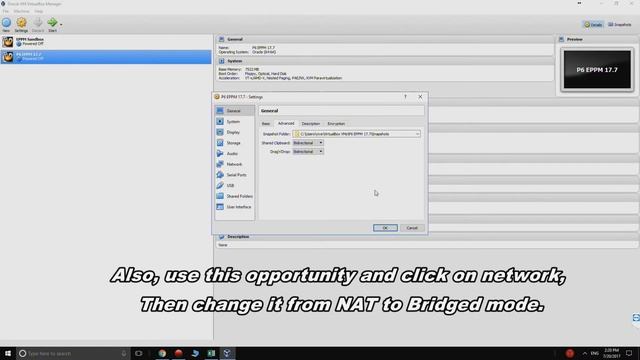Click Cancel button in Settings dialog

412,228
